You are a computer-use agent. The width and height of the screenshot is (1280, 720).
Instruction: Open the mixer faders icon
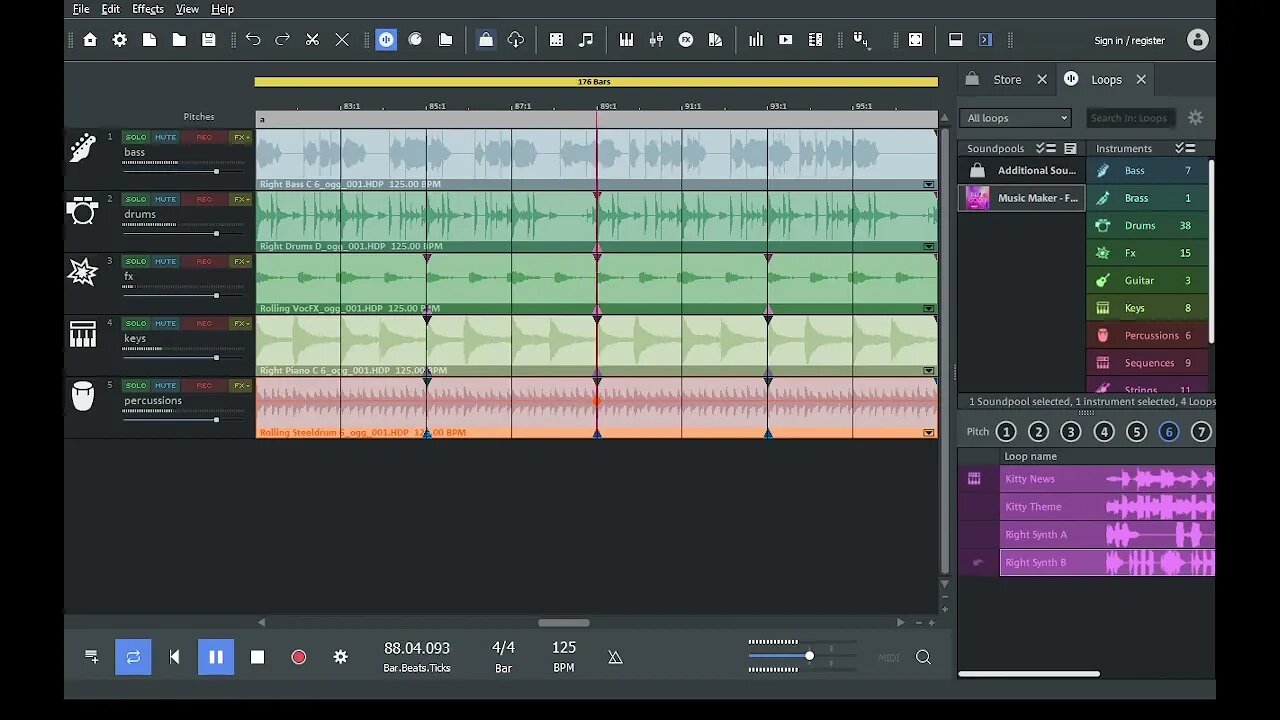tap(656, 40)
